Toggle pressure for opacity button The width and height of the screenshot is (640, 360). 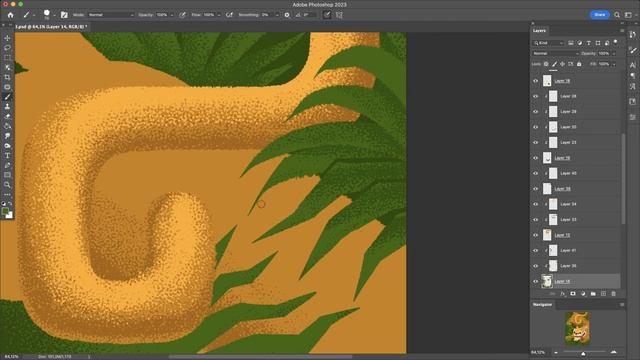pyautogui.click(x=182, y=15)
